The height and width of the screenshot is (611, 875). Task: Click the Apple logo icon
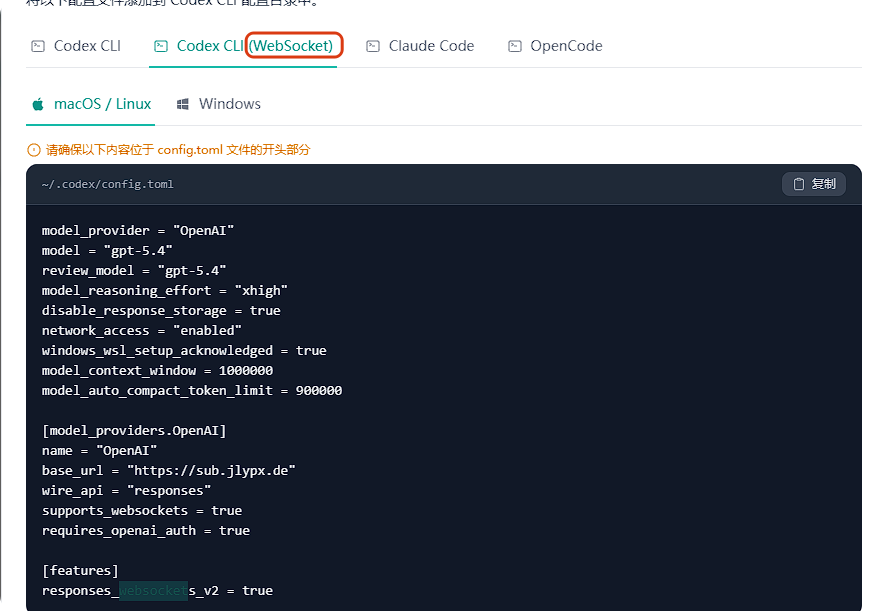[x=38, y=104]
